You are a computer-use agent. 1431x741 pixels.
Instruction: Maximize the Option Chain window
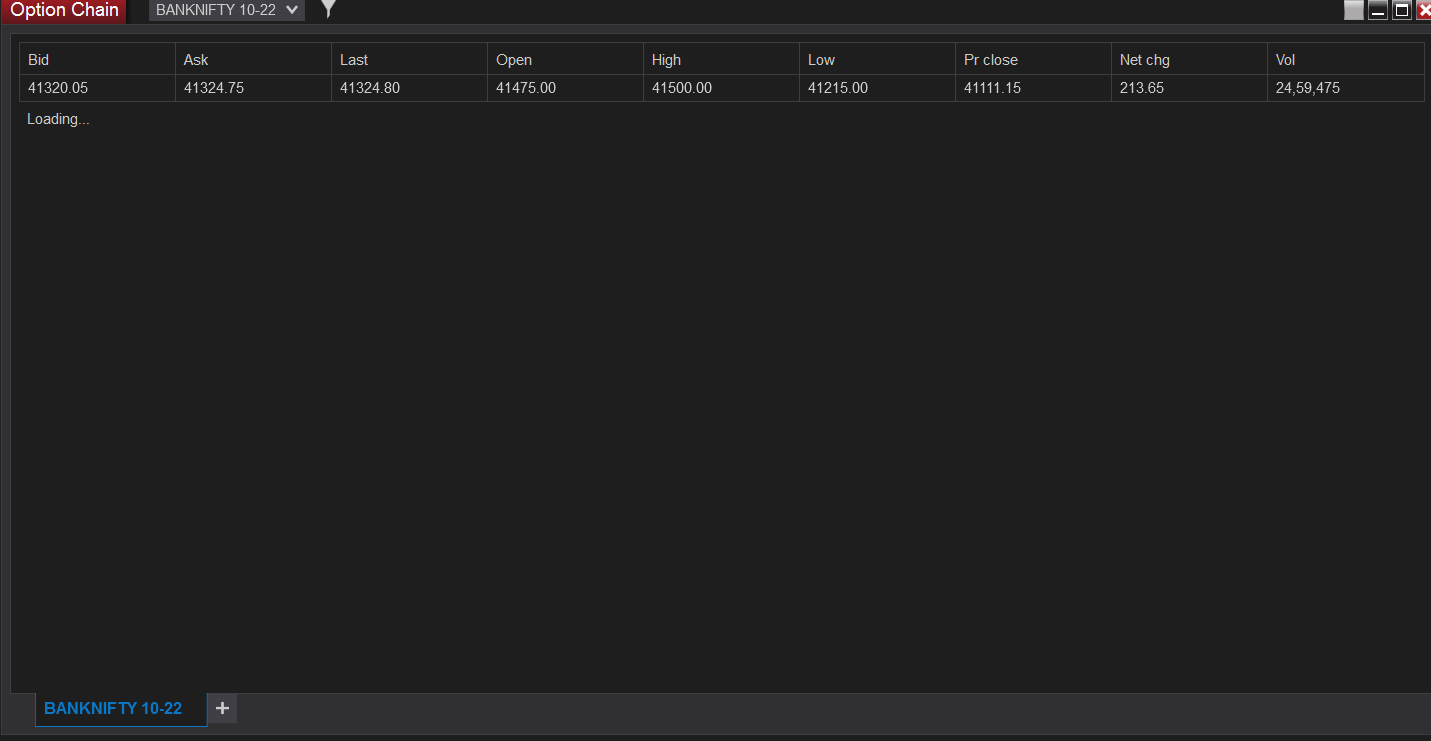coord(1402,10)
